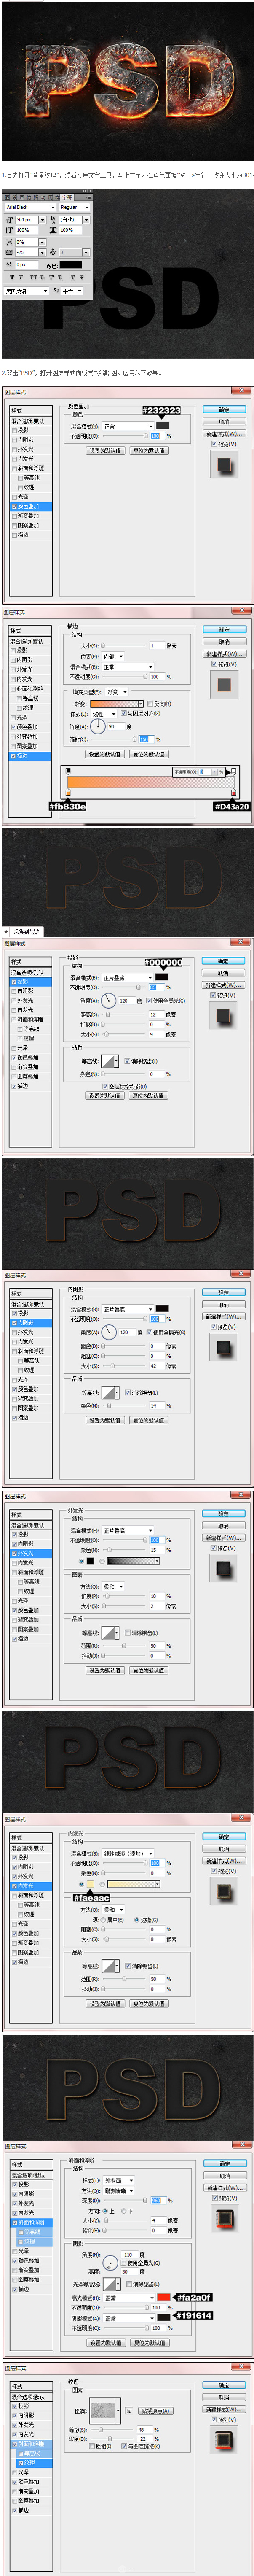This screenshot has height=2576, width=254.
Task: Click the inner shadow angle dial
Action: (x=108, y=1332)
